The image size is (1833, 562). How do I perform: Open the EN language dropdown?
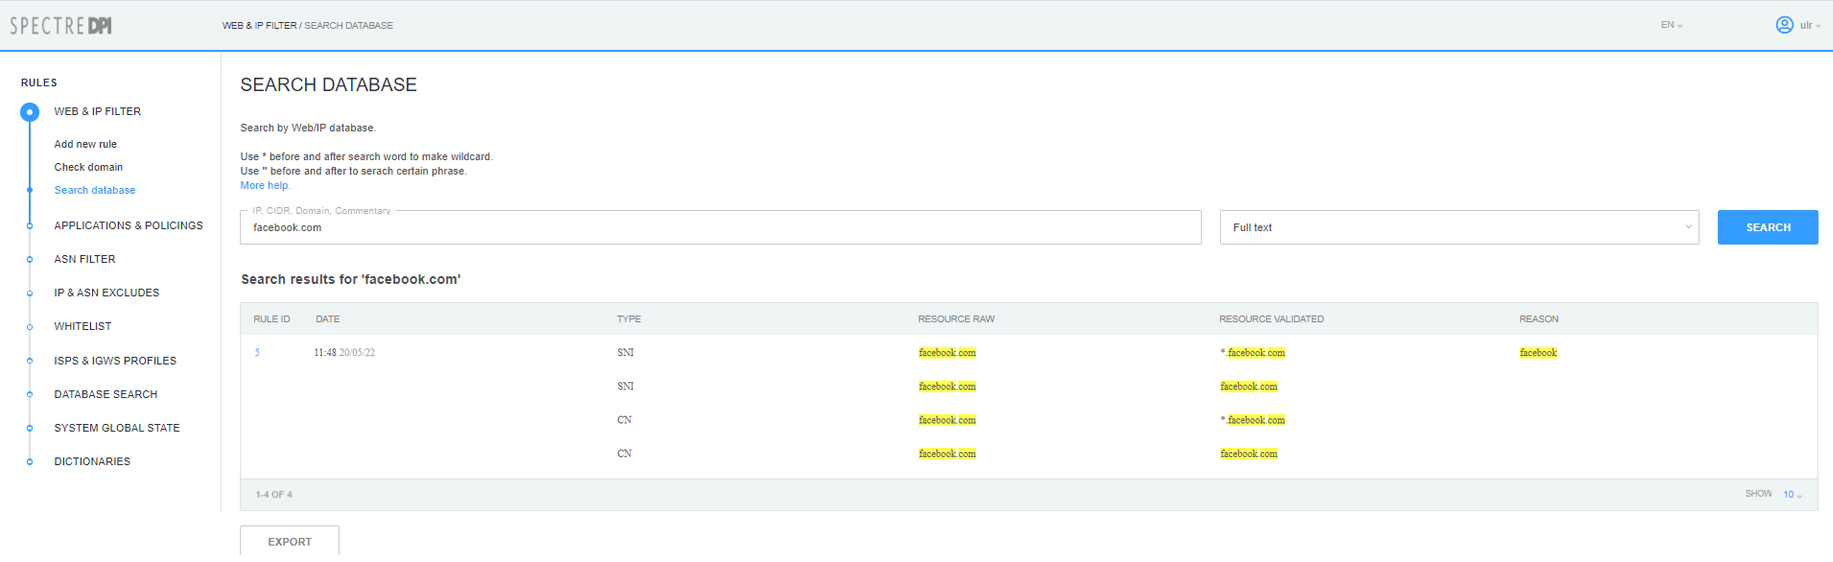click(1671, 25)
